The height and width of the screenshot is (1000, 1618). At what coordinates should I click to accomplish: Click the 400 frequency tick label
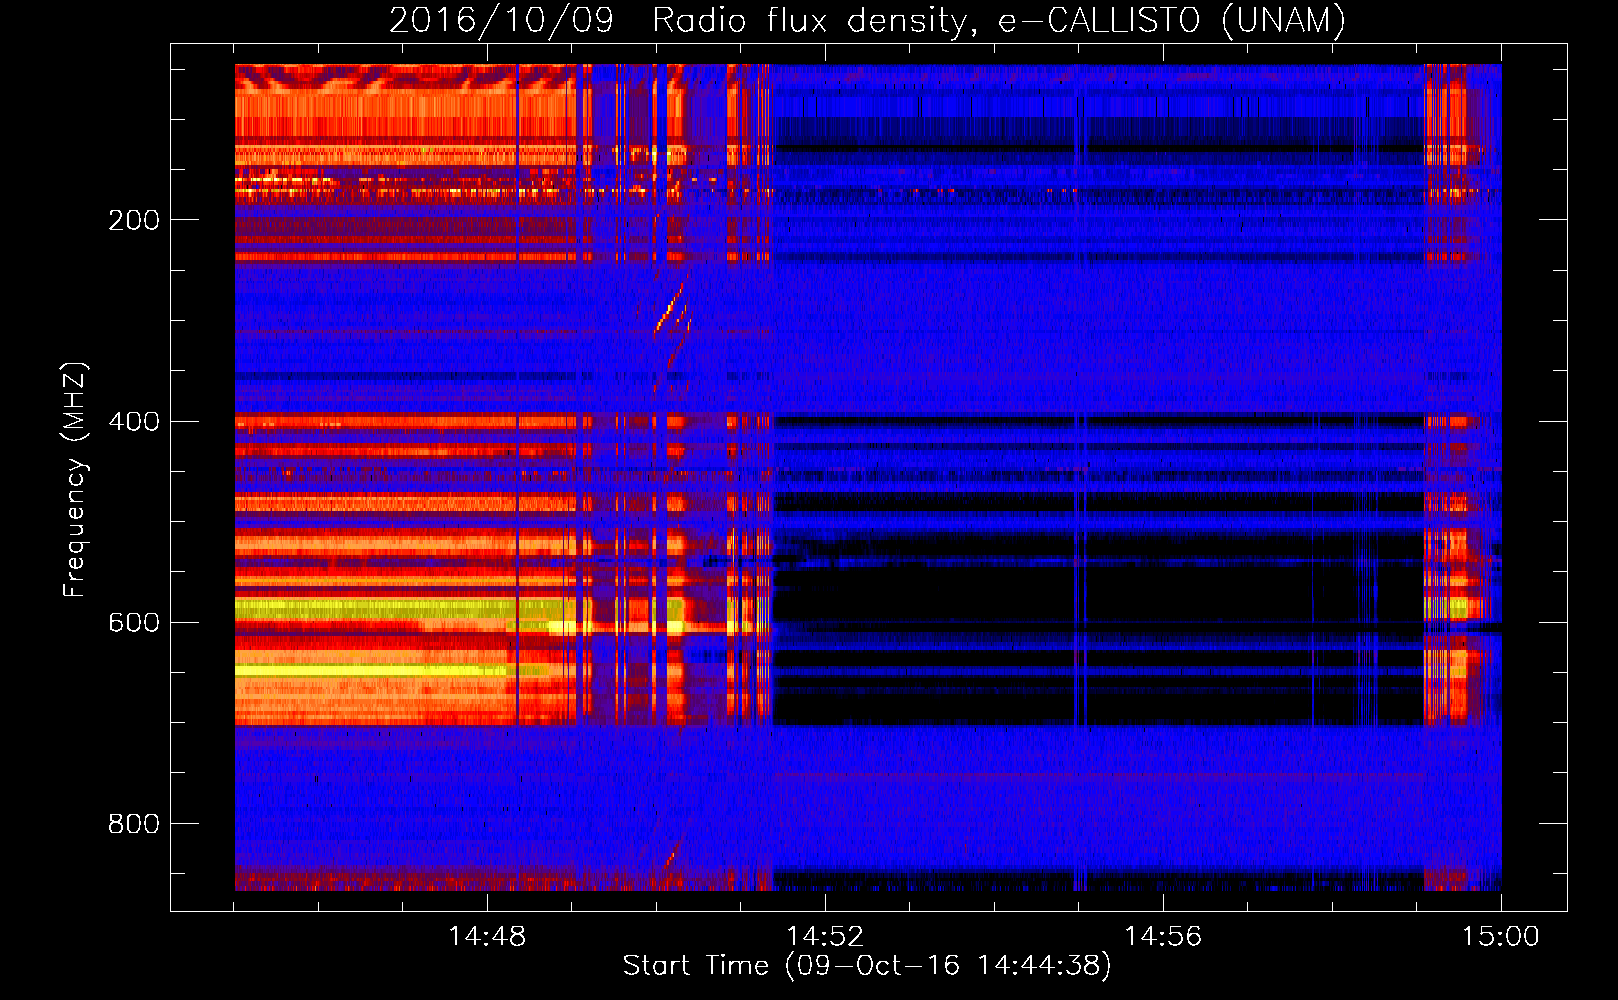click(x=134, y=421)
